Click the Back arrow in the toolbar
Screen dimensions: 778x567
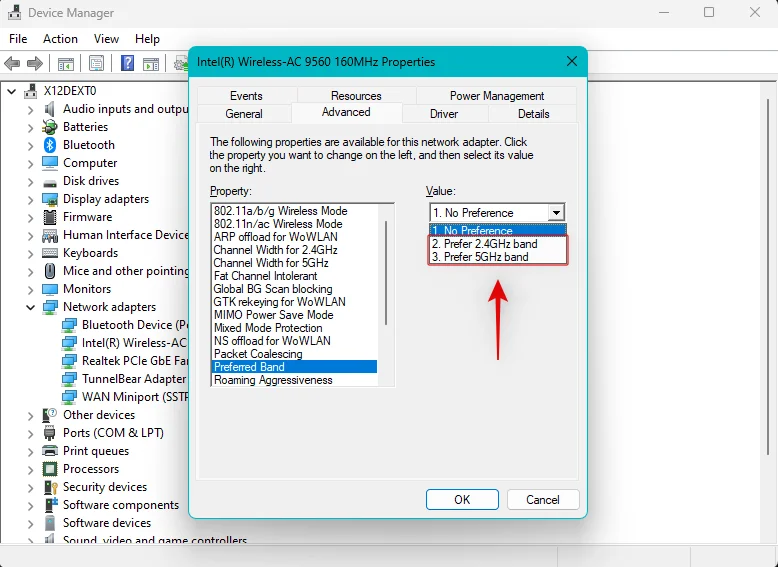(12, 64)
